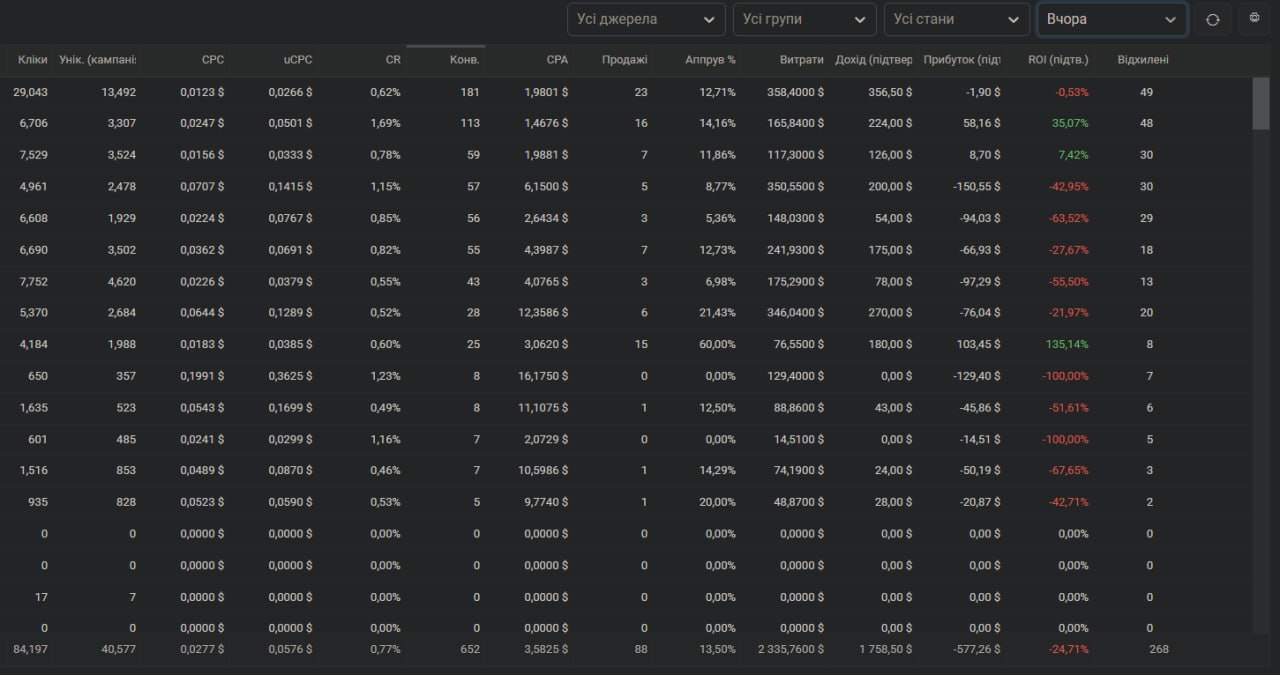Select the total profit '-577,26 $'
Screen dimensions: 1280x675
976,649
